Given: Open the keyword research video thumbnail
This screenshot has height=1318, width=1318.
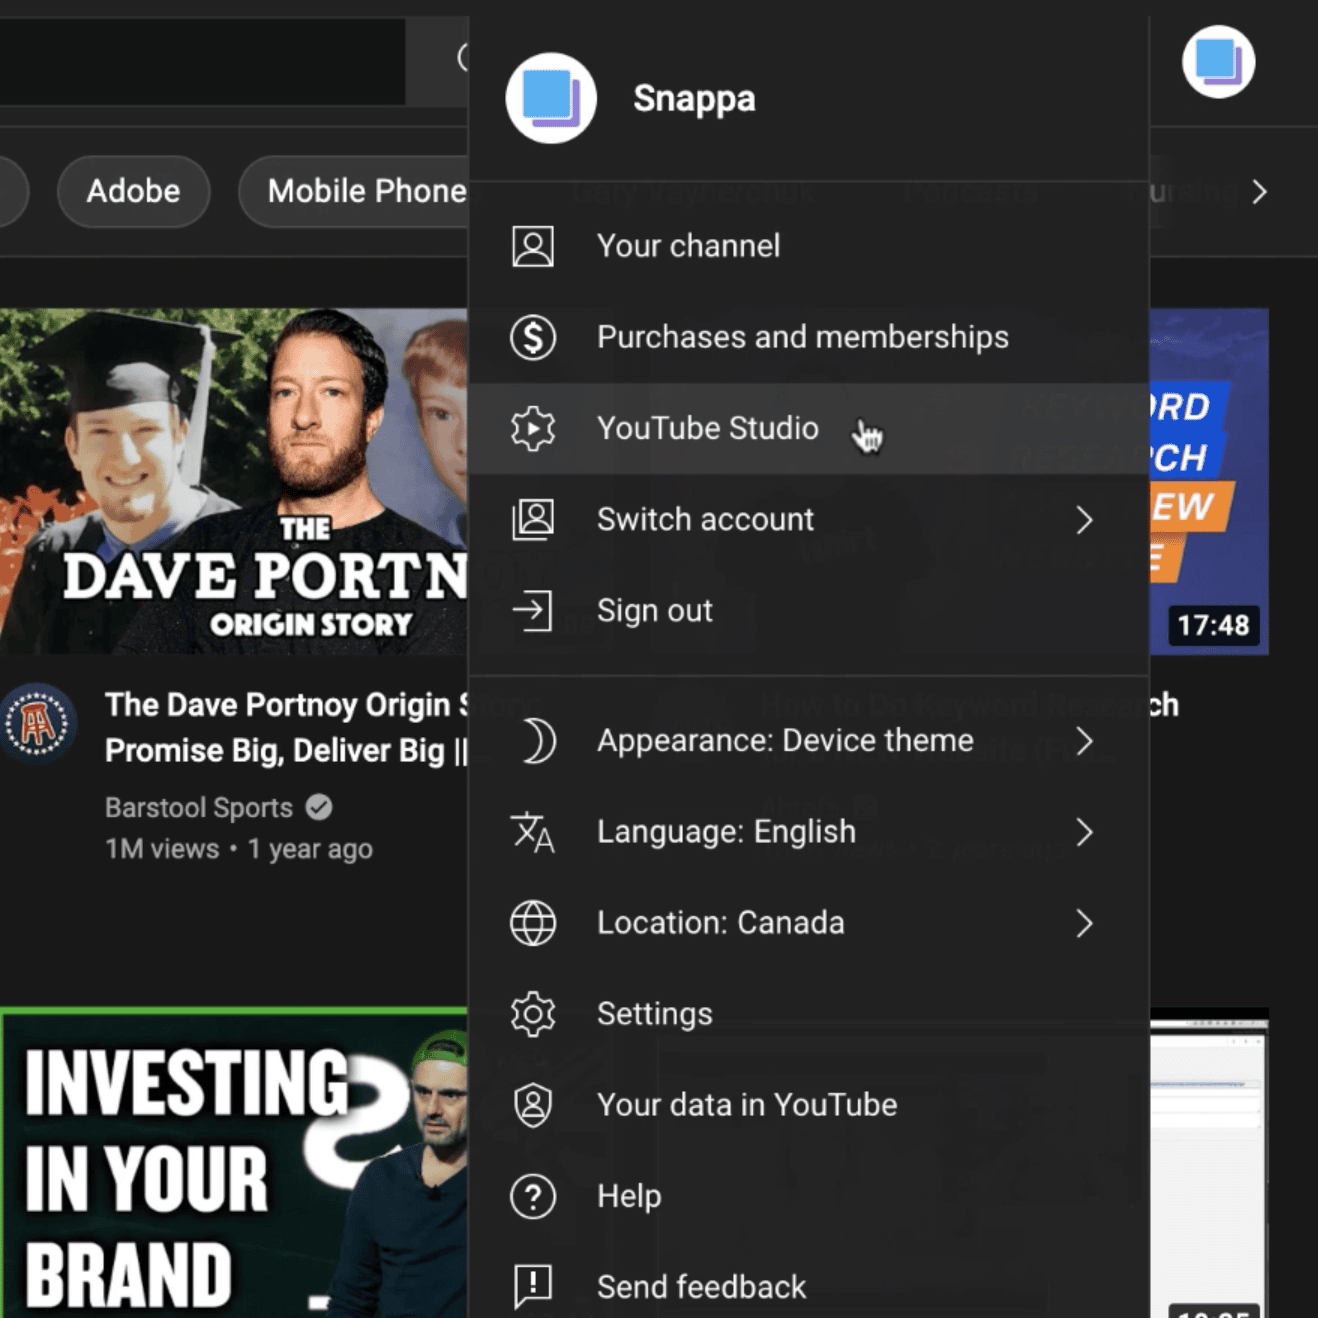Looking at the screenshot, I should point(1209,481).
